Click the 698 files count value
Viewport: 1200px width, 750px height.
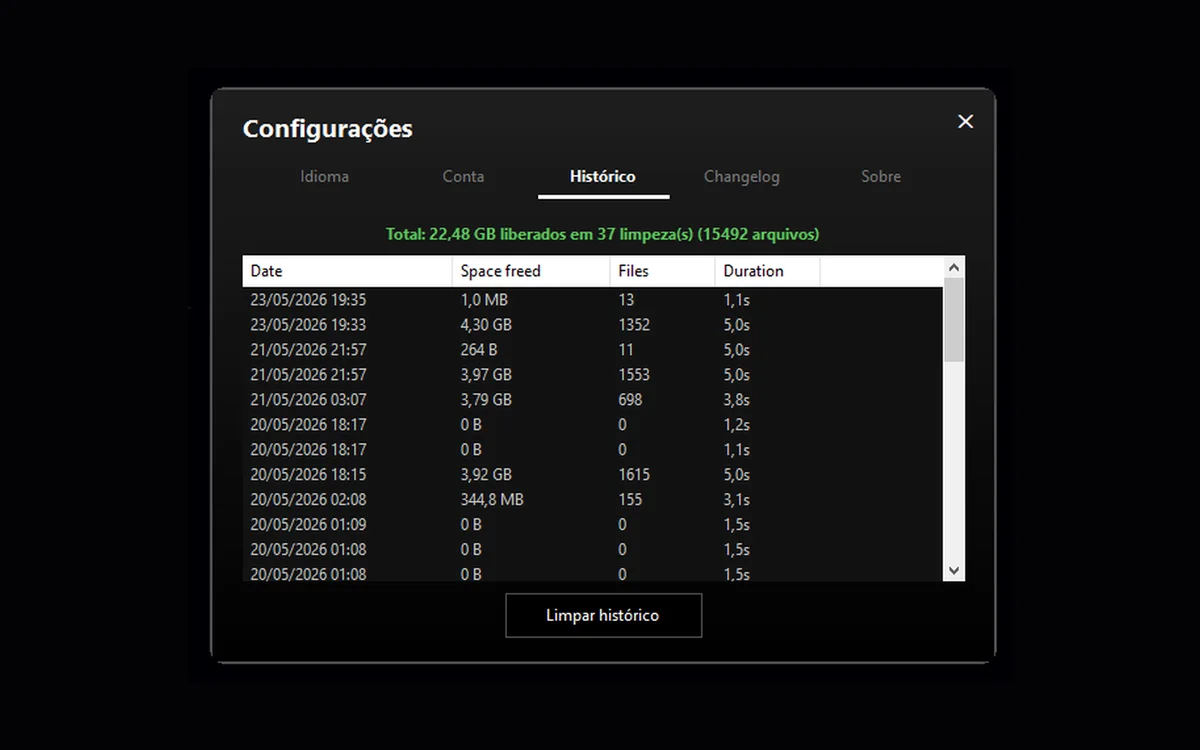[630, 399]
